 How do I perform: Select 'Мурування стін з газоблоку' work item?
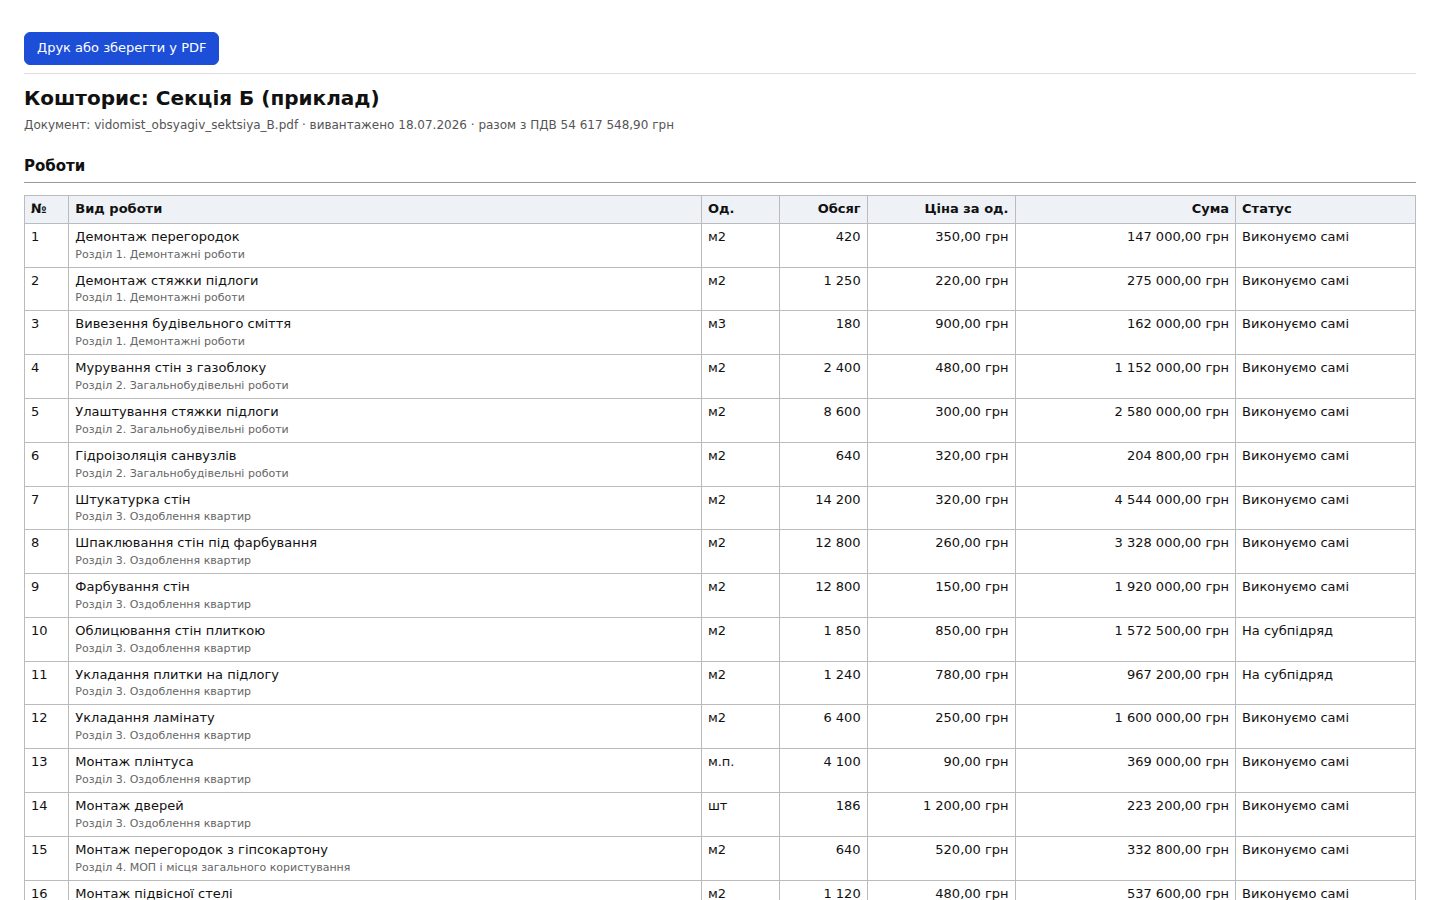coord(170,368)
